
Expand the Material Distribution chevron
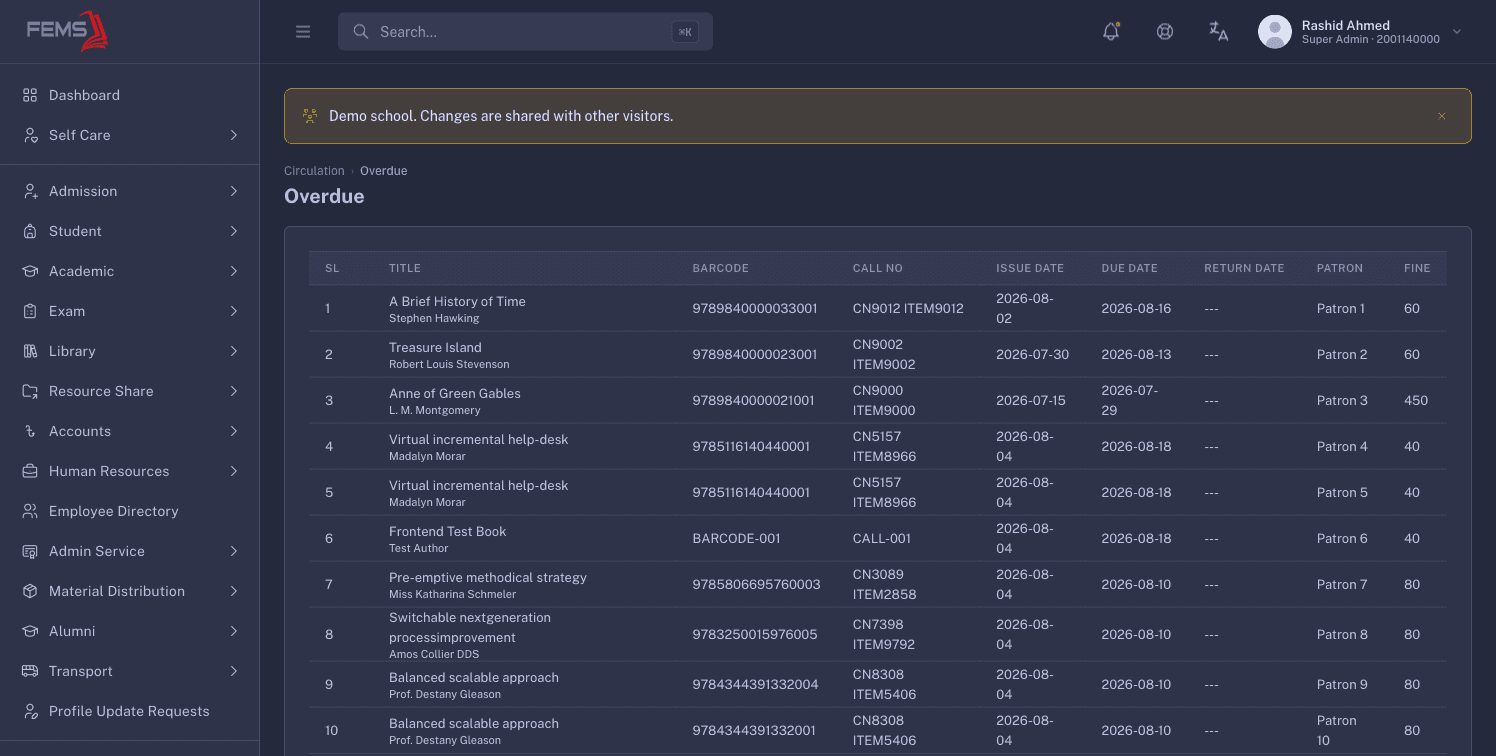pos(233,591)
